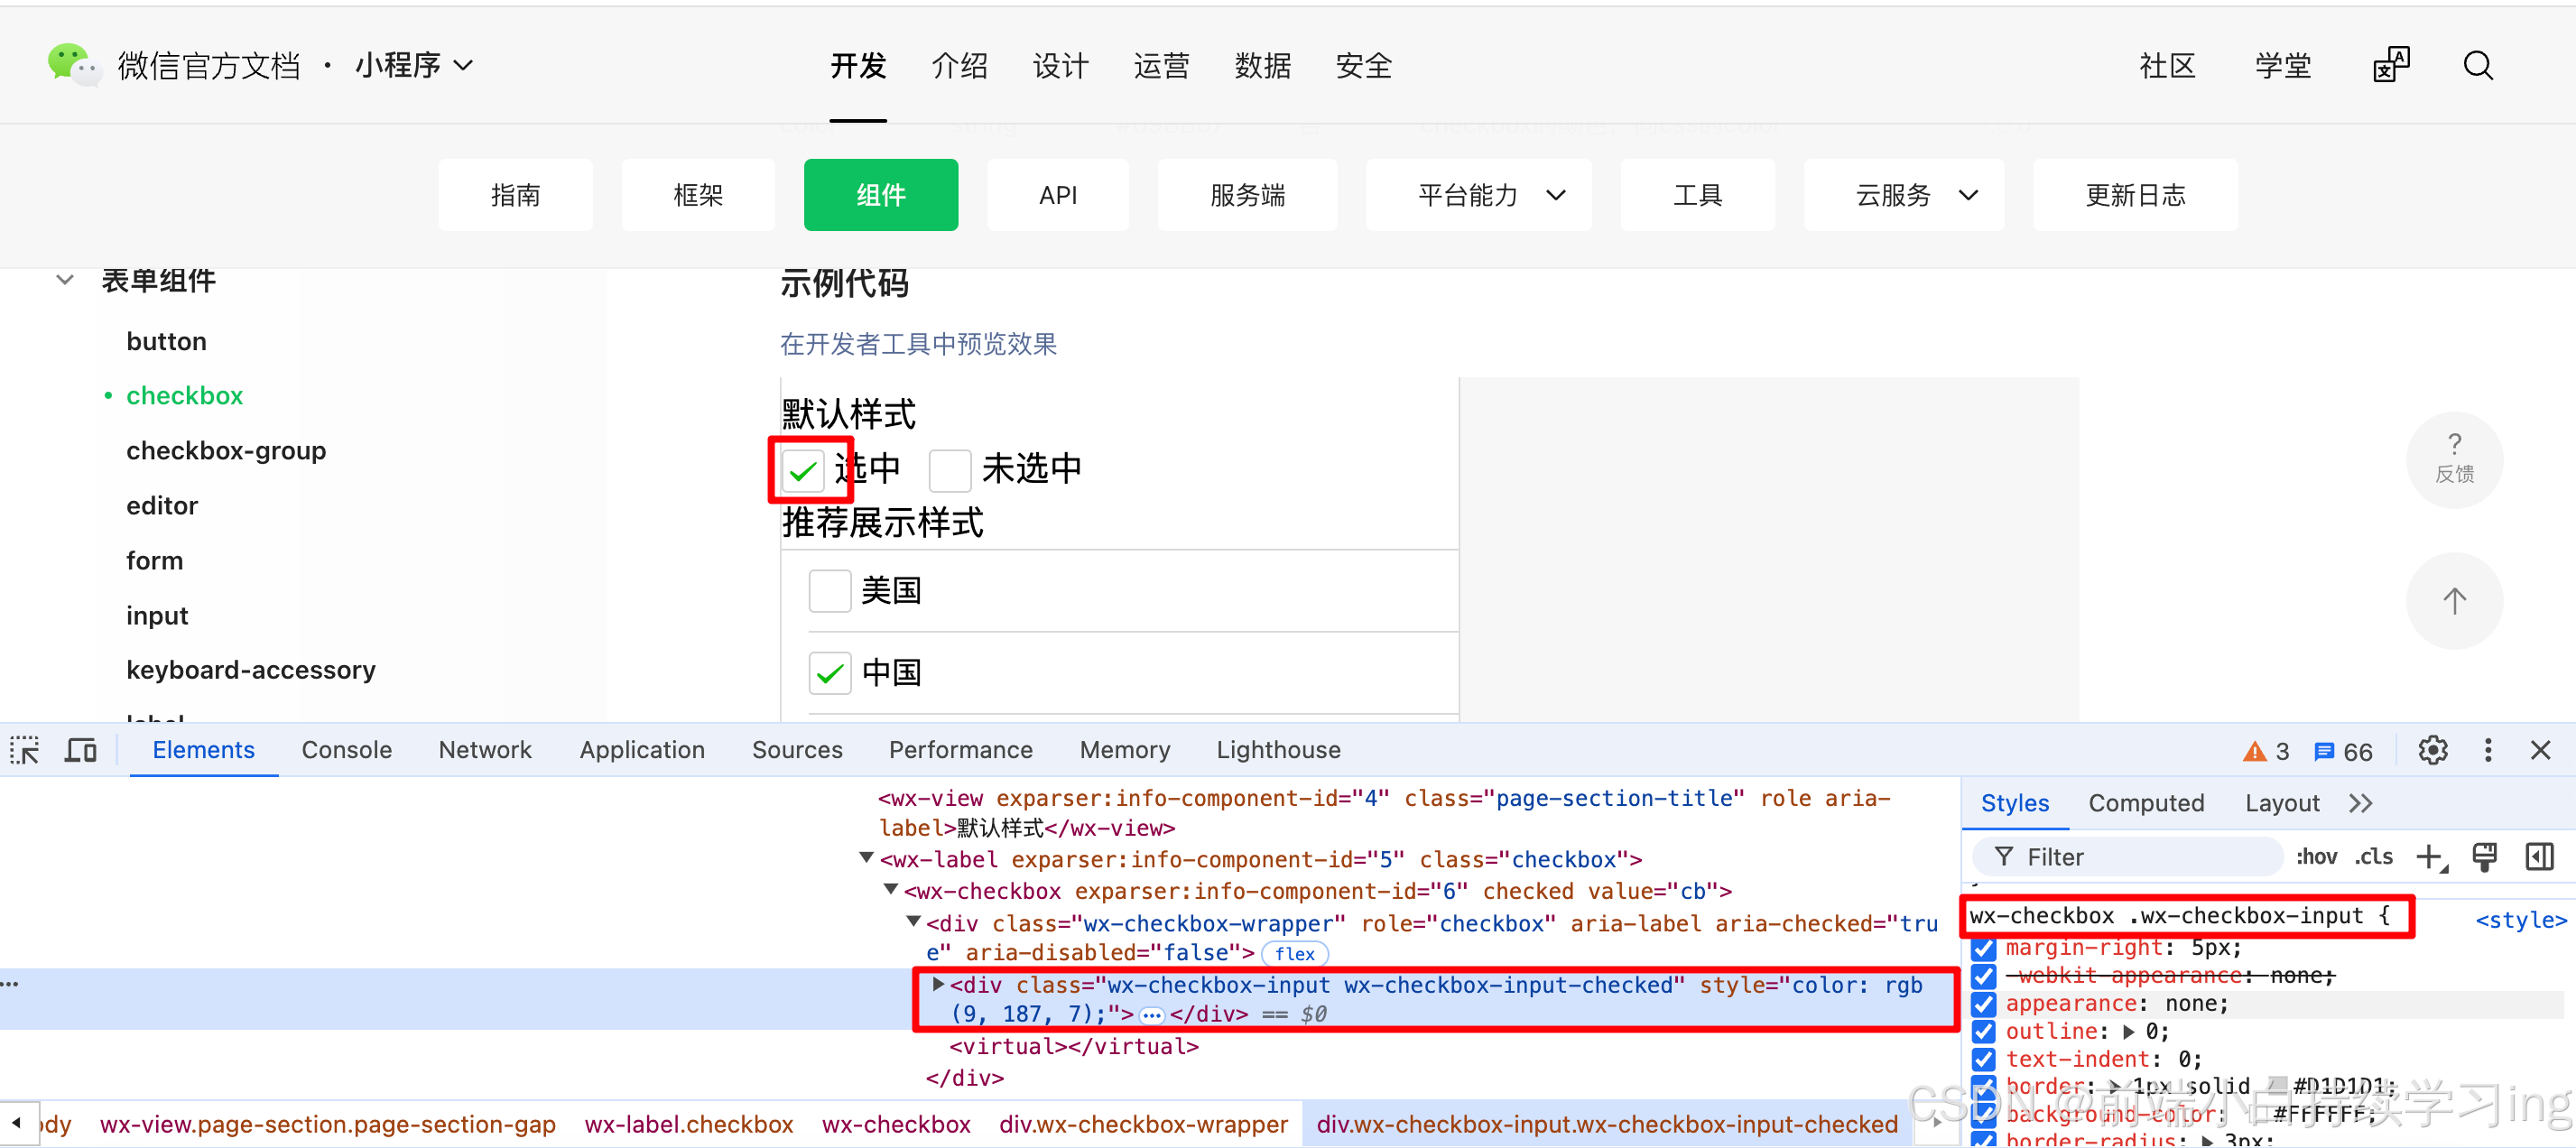Switch to the Console tab
Image resolution: width=2576 pixels, height=1148 pixels.
pyautogui.click(x=346, y=750)
